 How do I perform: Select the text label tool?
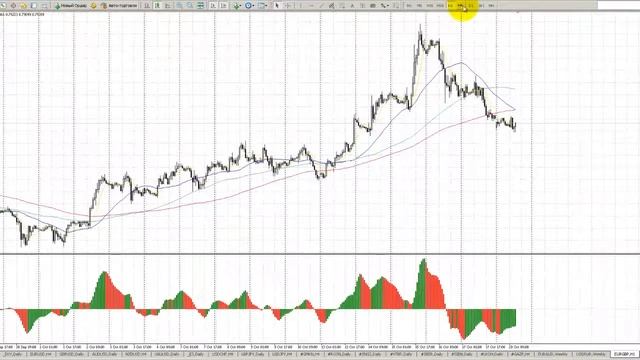click(362, 6)
